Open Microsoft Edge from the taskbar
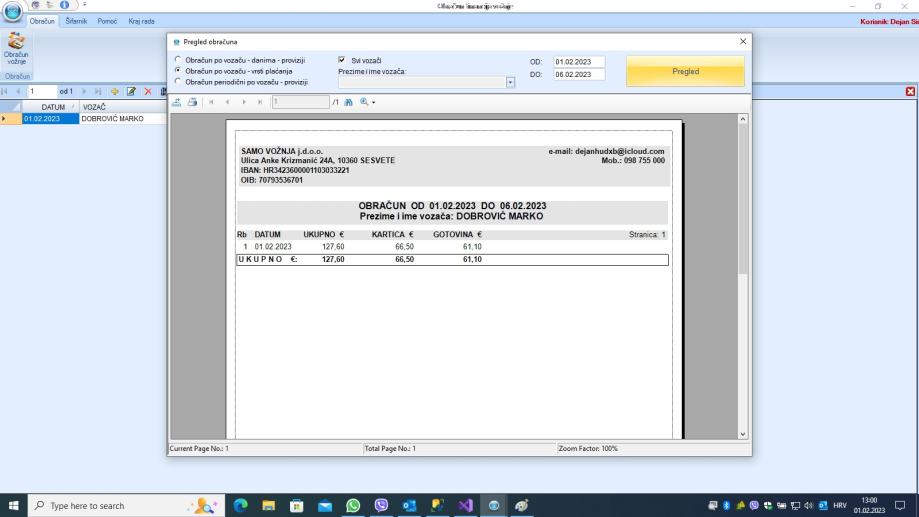The height and width of the screenshot is (517, 919). tap(240, 505)
